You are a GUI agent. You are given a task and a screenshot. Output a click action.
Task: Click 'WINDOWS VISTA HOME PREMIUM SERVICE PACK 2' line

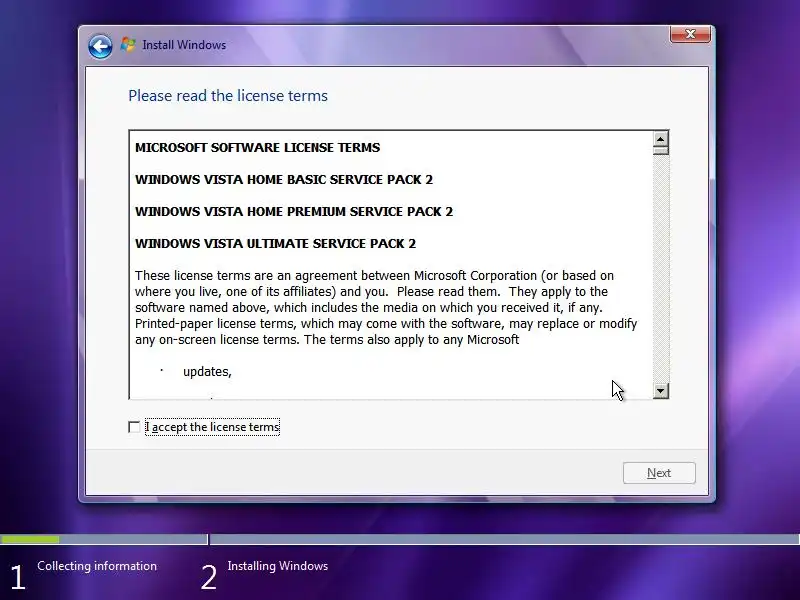tap(294, 212)
